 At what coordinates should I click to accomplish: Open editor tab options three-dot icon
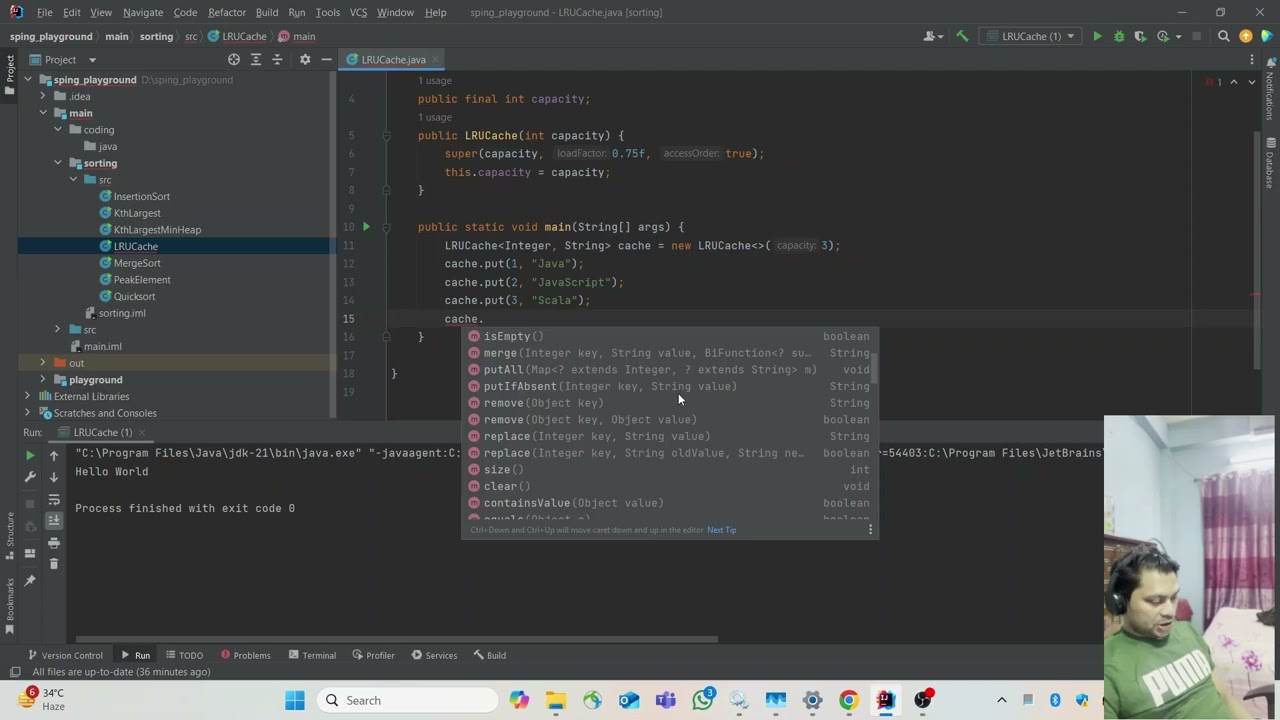coord(1252,60)
